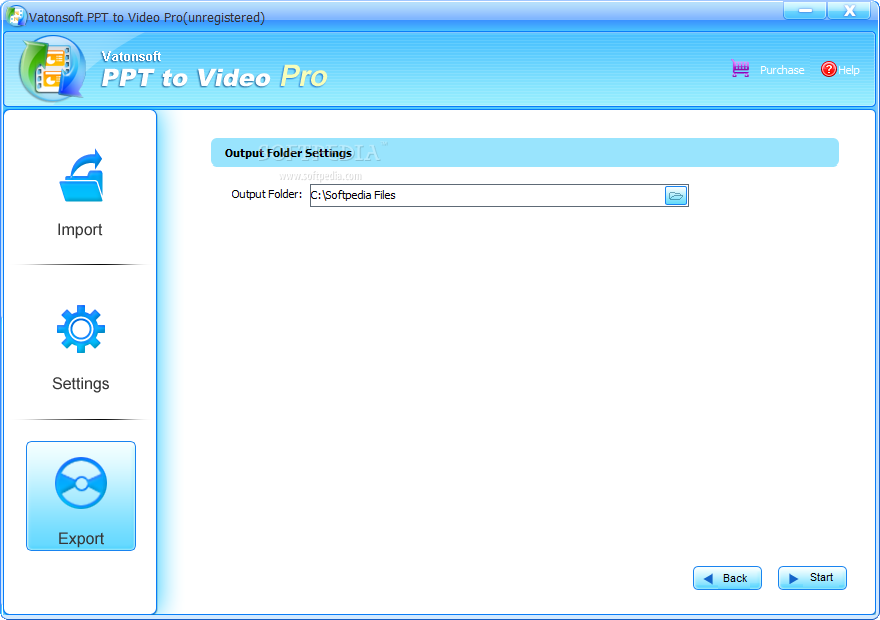
Task: Open the Import step in sidebar
Action: [x=80, y=193]
